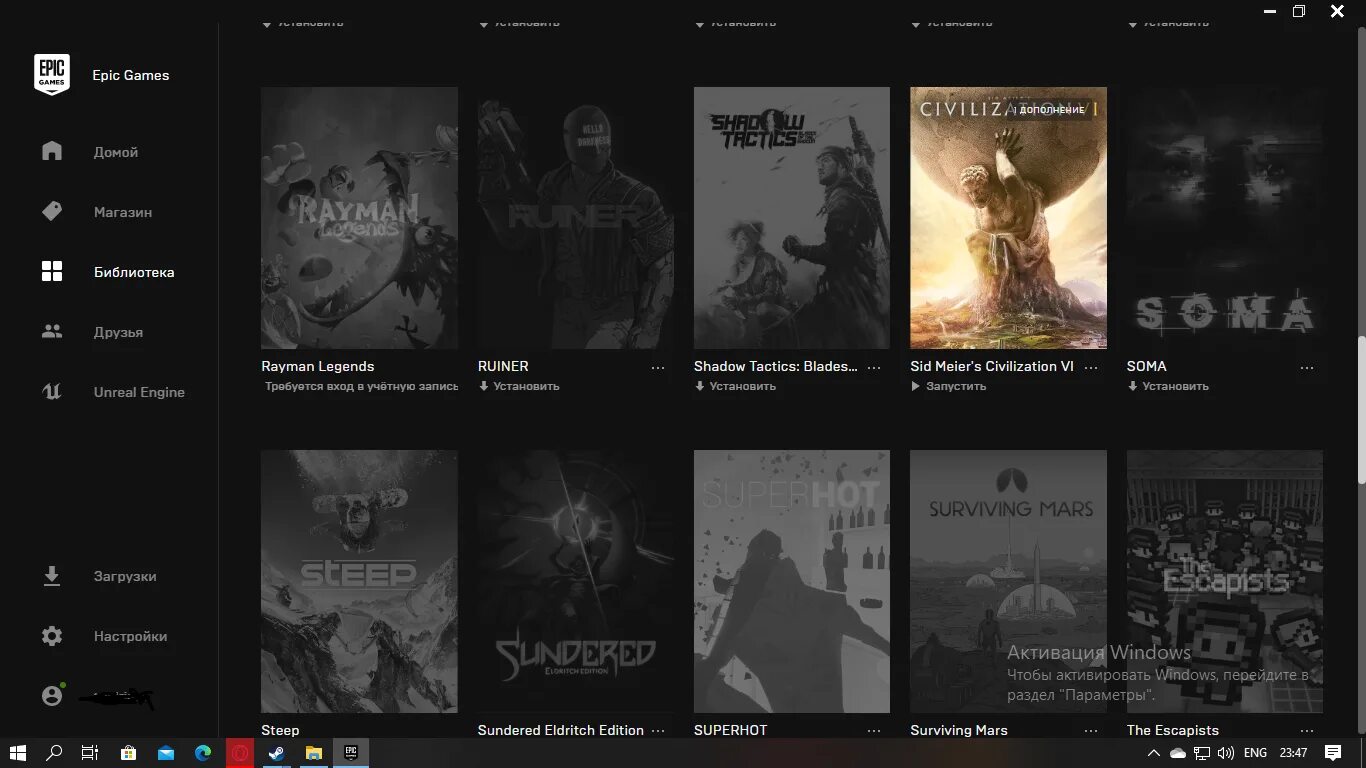Open the RUINER cover thumbnail
Viewport: 1366px width, 768px height.
point(575,218)
